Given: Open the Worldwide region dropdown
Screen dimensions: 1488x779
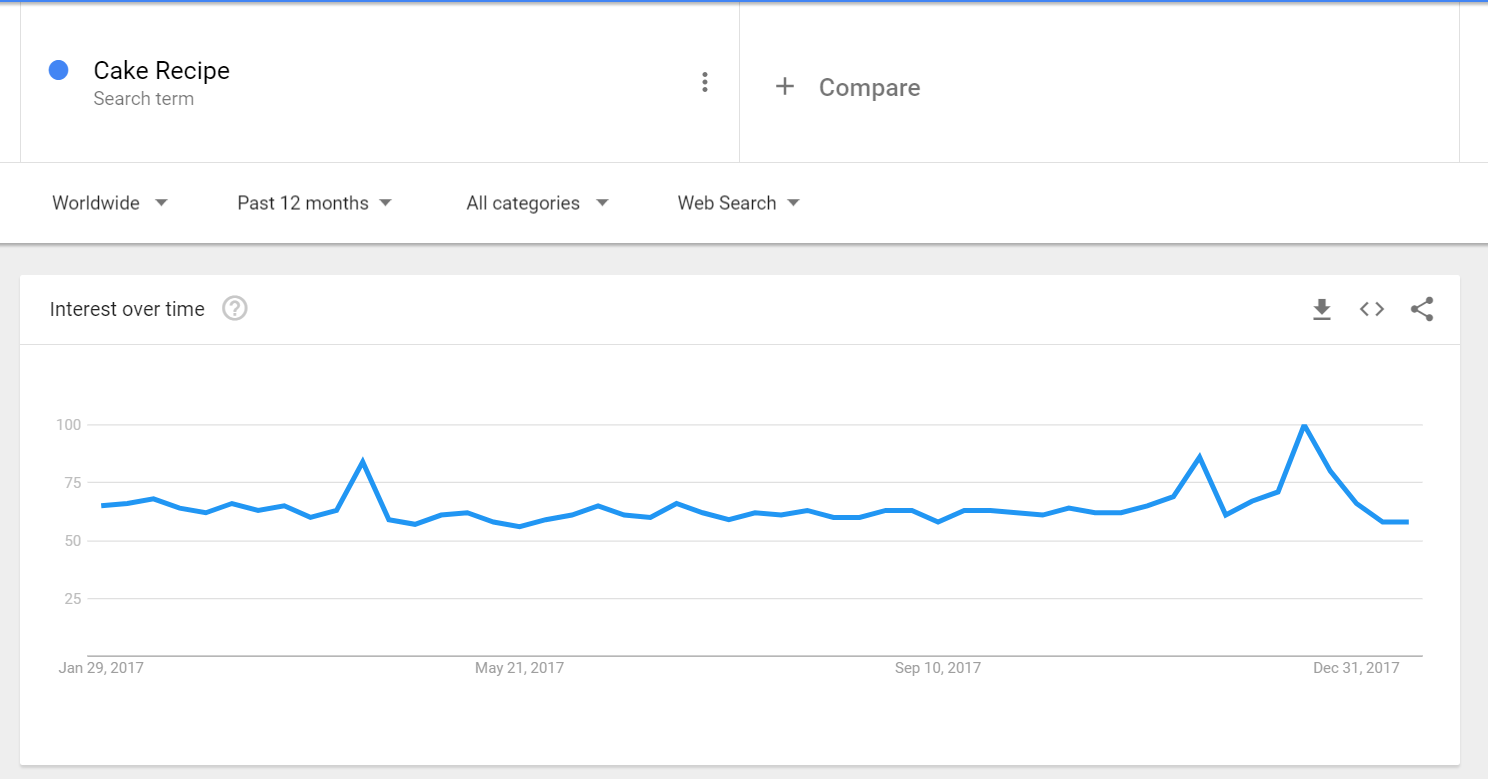Looking at the screenshot, I should [x=109, y=203].
